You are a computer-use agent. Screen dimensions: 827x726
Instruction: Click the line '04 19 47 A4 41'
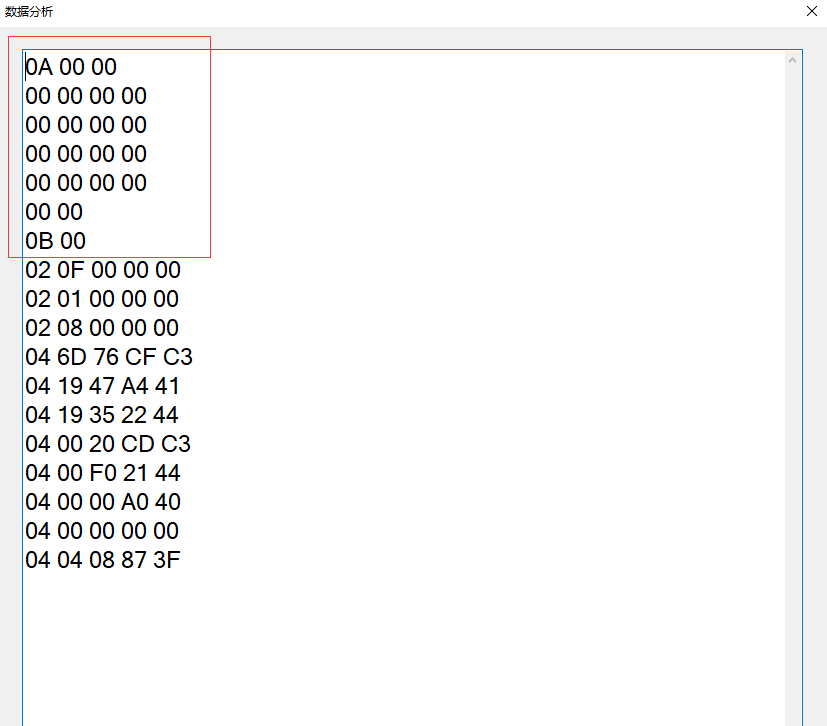click(x=102, y=386)
